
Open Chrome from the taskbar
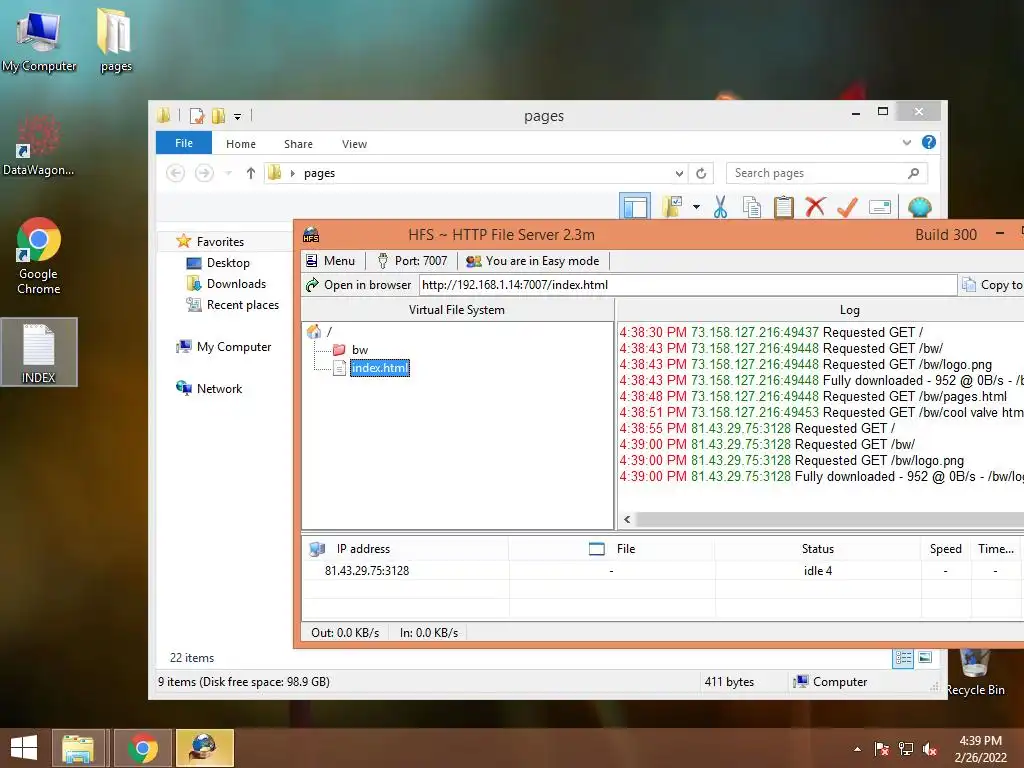(143, 748)
